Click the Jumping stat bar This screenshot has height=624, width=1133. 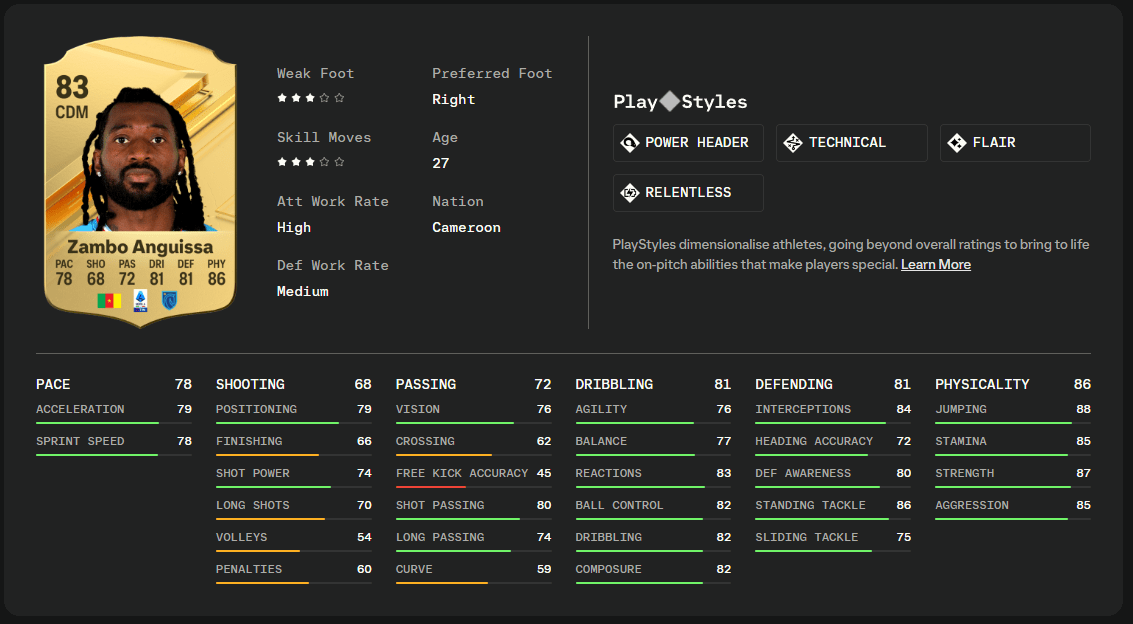click(x=1013, y=422)
